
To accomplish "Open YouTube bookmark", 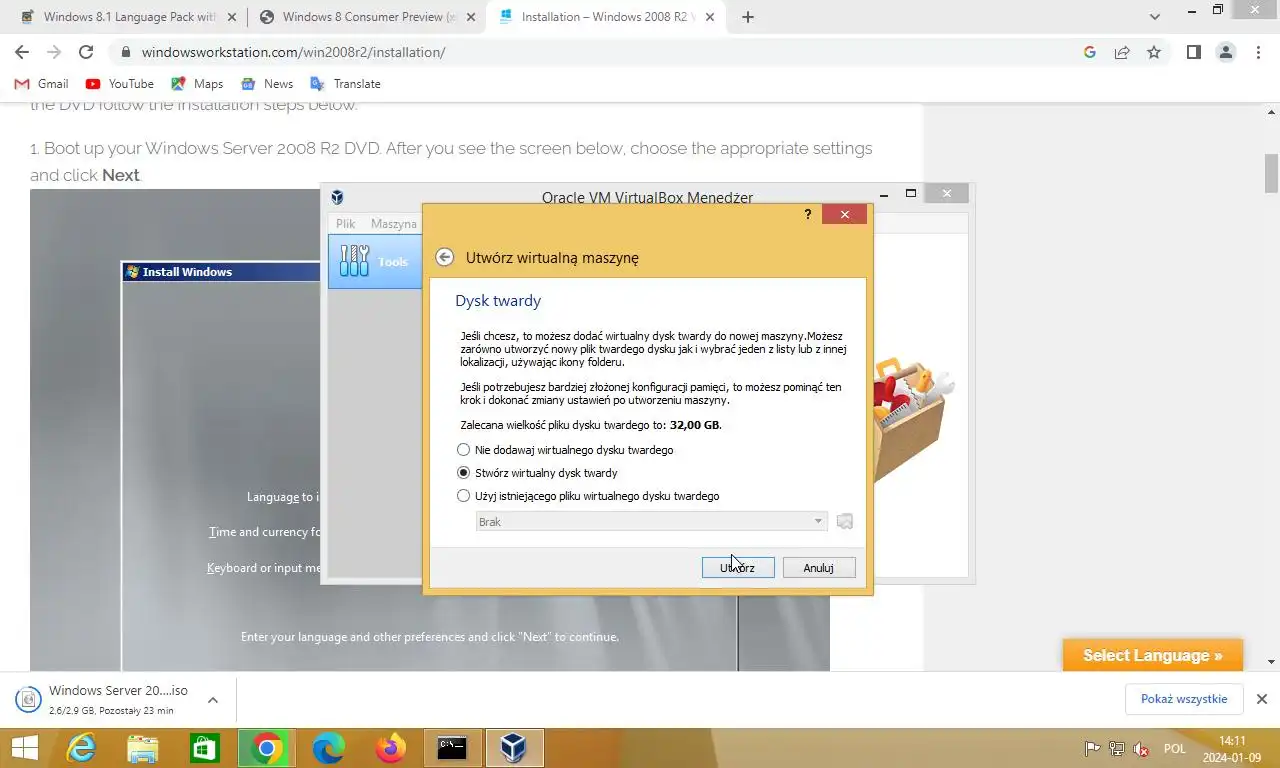I will (120, 84).
